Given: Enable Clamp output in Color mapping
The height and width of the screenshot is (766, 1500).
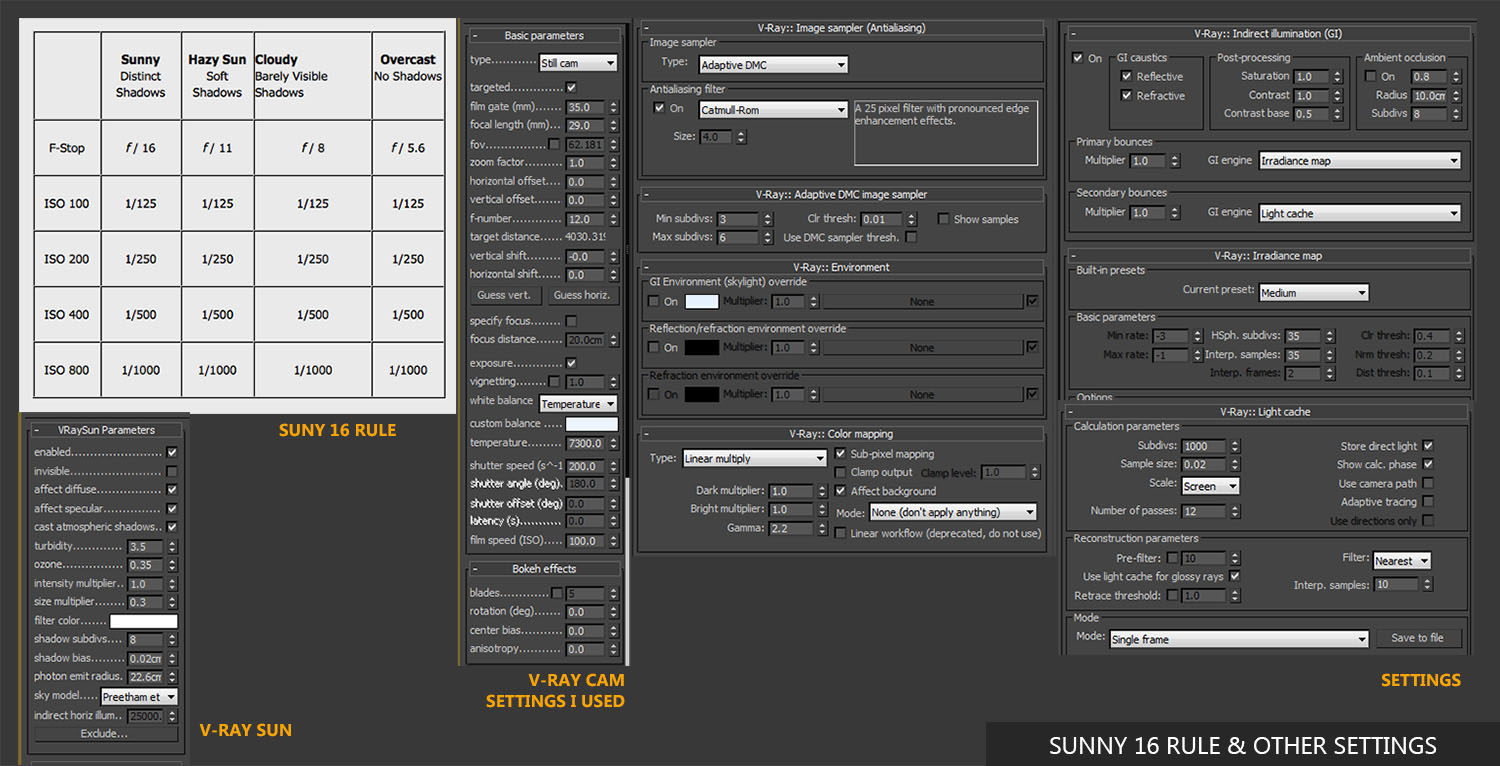Looking at the screenshot, I should tap(840, 472).
